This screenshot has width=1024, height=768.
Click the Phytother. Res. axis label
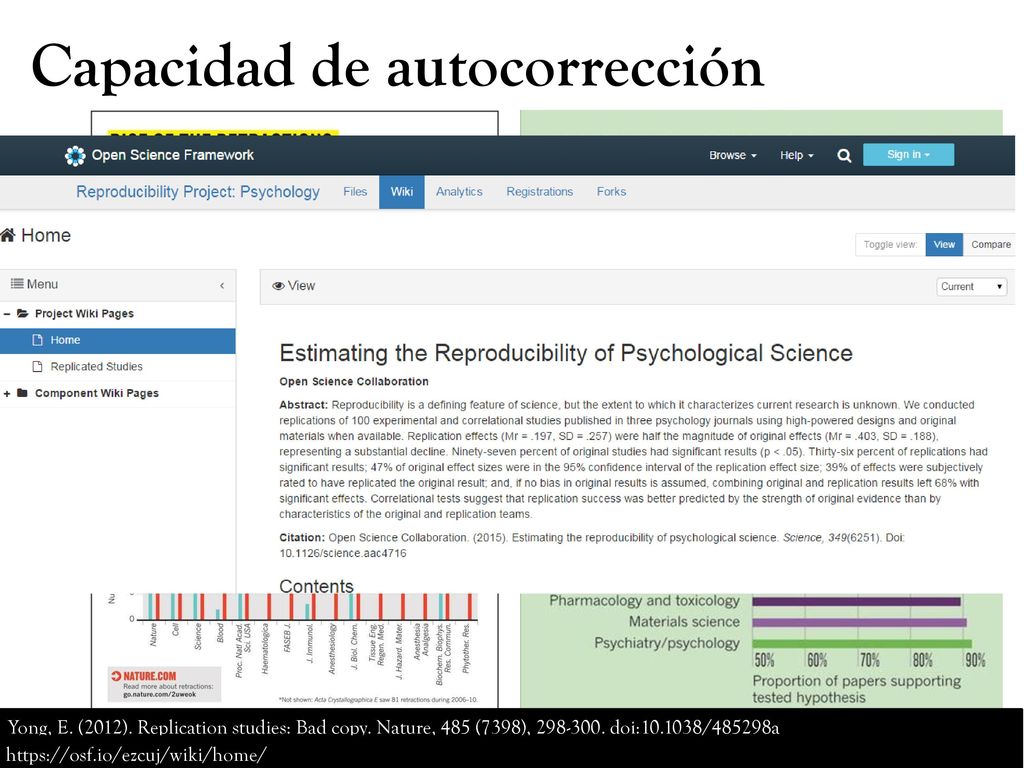pyautogui.click(x=466, y=648)
